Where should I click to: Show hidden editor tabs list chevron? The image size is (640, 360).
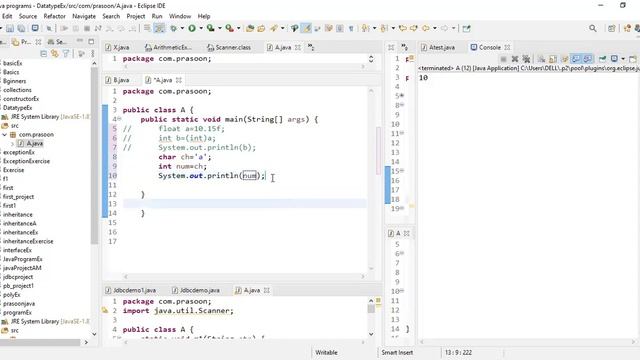pos(311,47)
